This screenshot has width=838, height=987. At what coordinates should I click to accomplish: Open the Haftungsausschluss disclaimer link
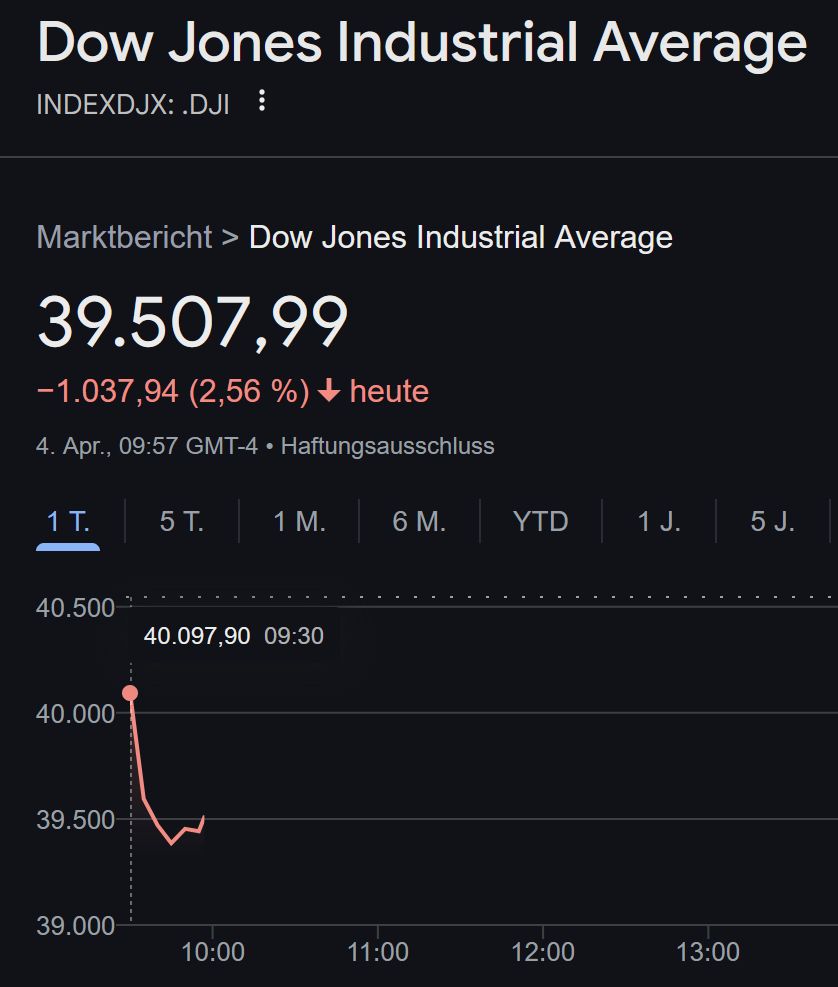click(x=388, y=446)
